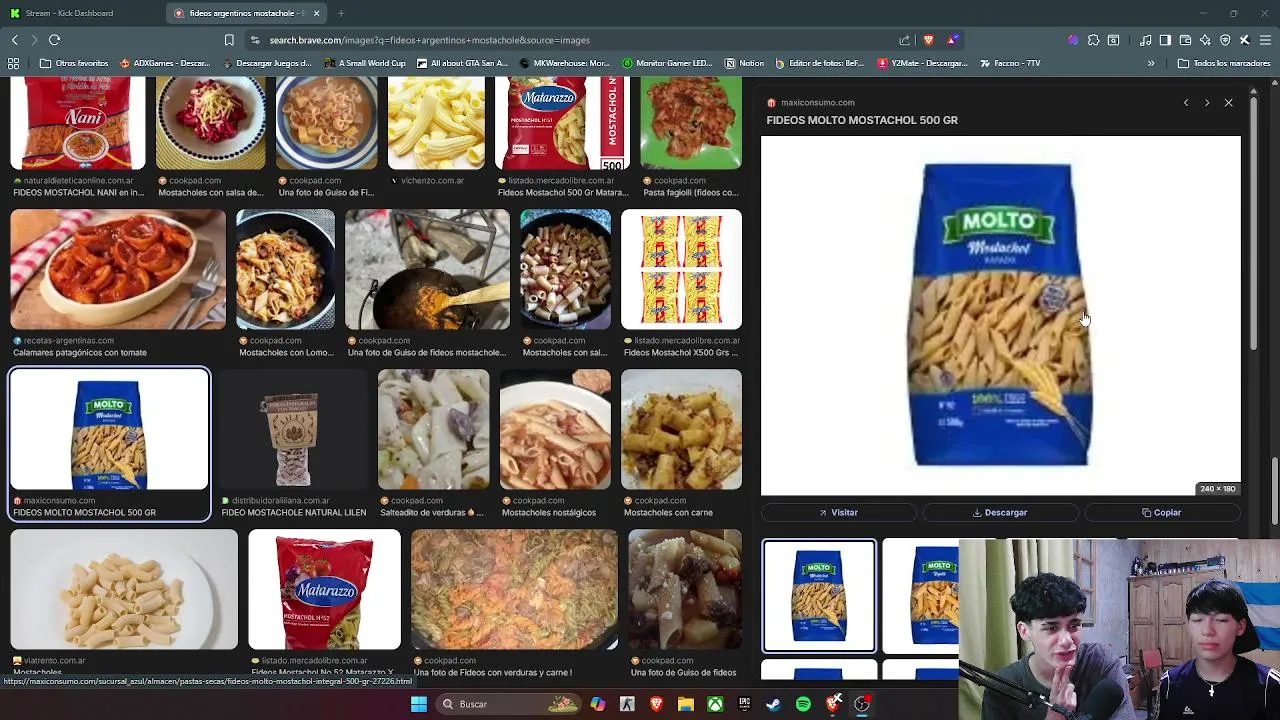Image resolution: width=1280 pixels, height=720 pixels.
Task: Open the Editor de fotos BeF... bookmark
Action: [820, 63]
